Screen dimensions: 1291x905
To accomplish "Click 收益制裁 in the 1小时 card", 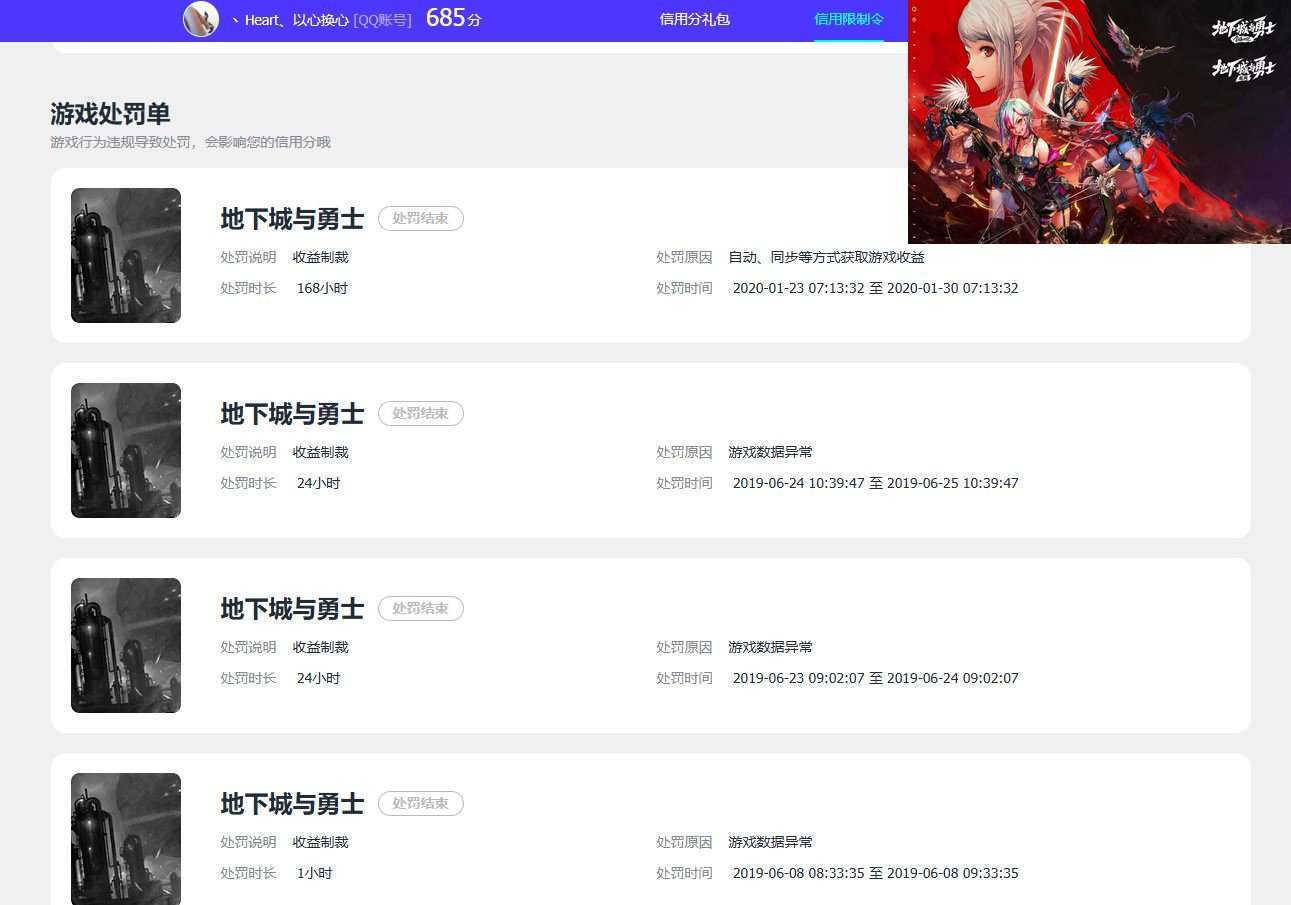I will click(x=321, y=842).
